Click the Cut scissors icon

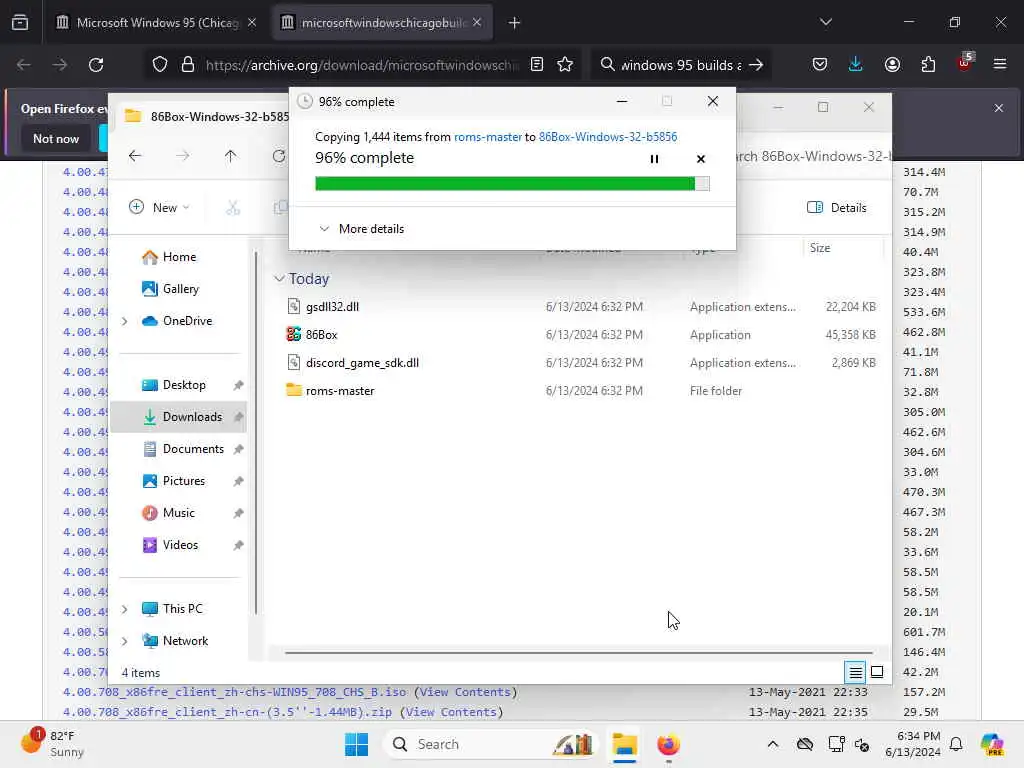tap(233, 208)
